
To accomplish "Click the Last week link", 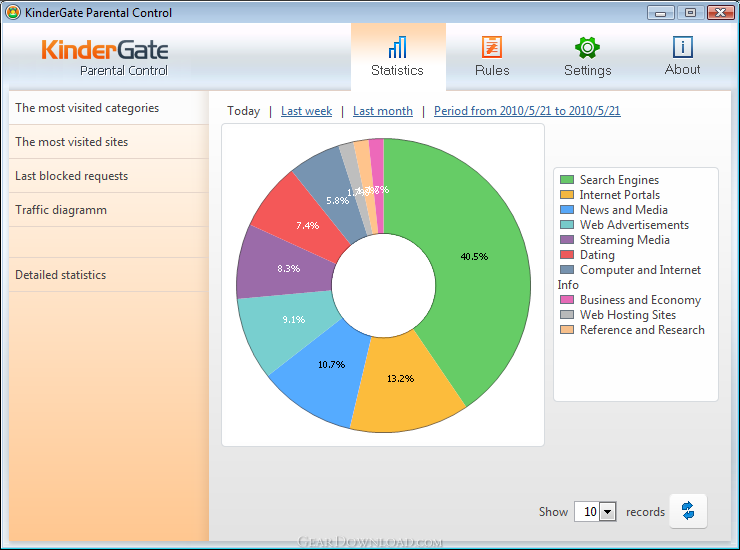I will [306, 111].
